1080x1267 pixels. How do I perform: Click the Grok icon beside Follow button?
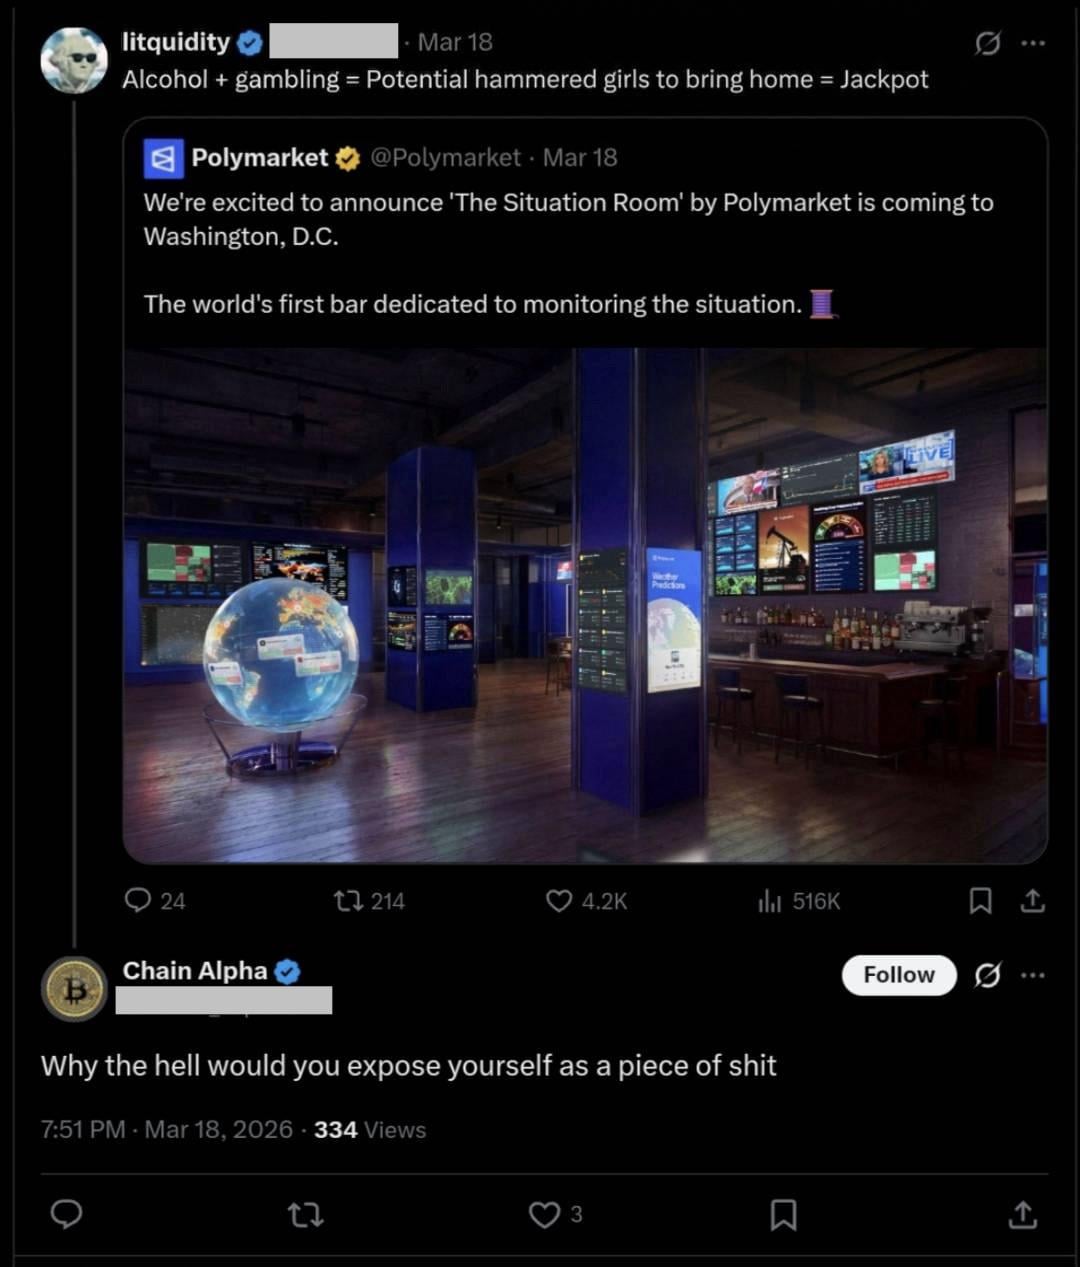pyautogui.click(x=987, y=975)
